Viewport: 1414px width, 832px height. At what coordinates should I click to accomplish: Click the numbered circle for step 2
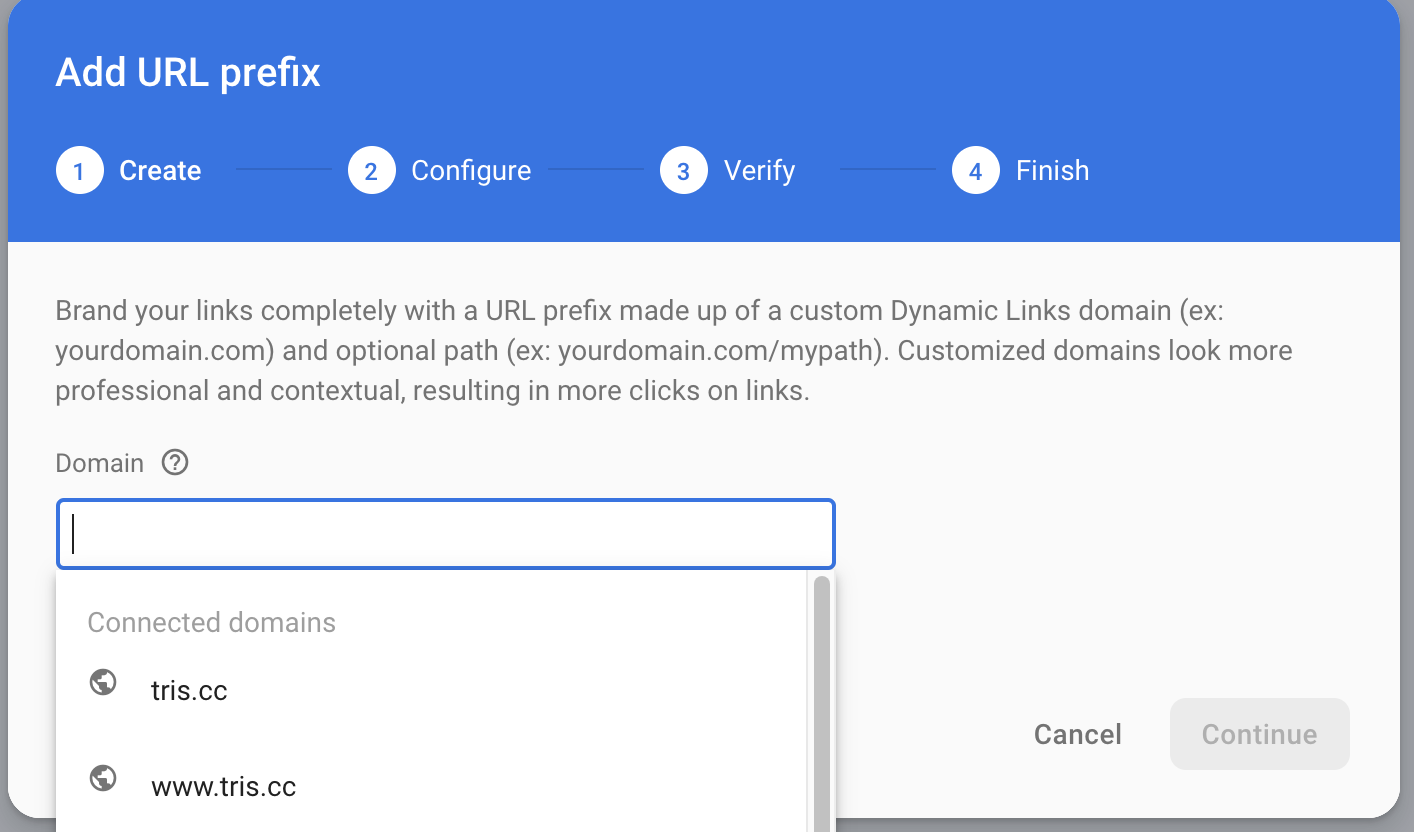click(x=371, y=170)
